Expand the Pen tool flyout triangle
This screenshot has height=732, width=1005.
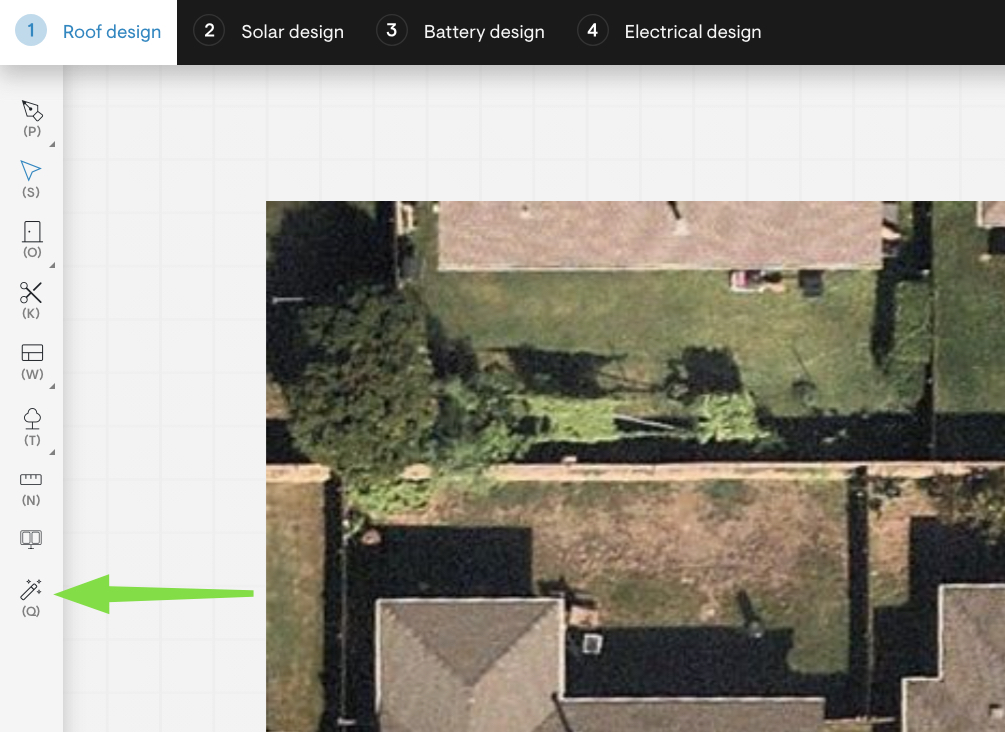pos(51,143)
